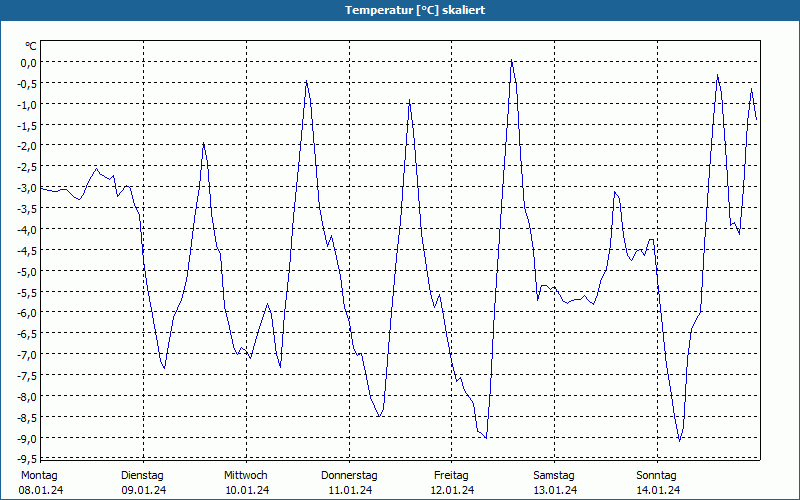
Task: Click the 14.01.24 date label
Action: [x=658, y=490]
